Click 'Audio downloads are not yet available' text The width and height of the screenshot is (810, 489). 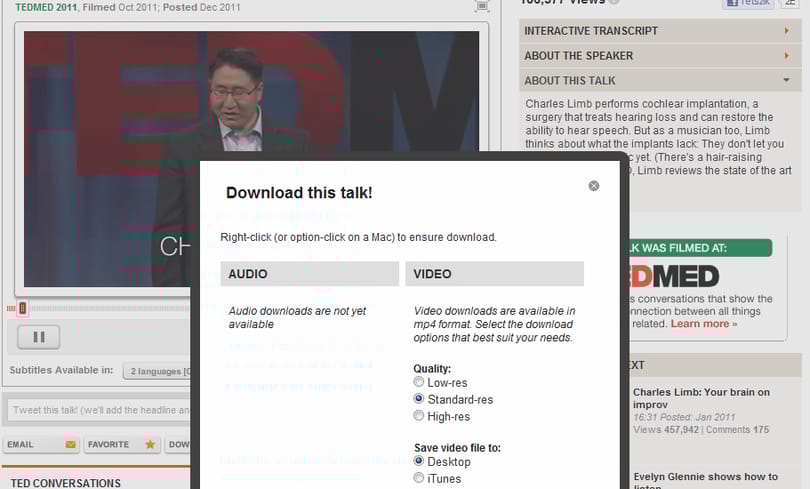pyautogui.click(x=298, y=318)
